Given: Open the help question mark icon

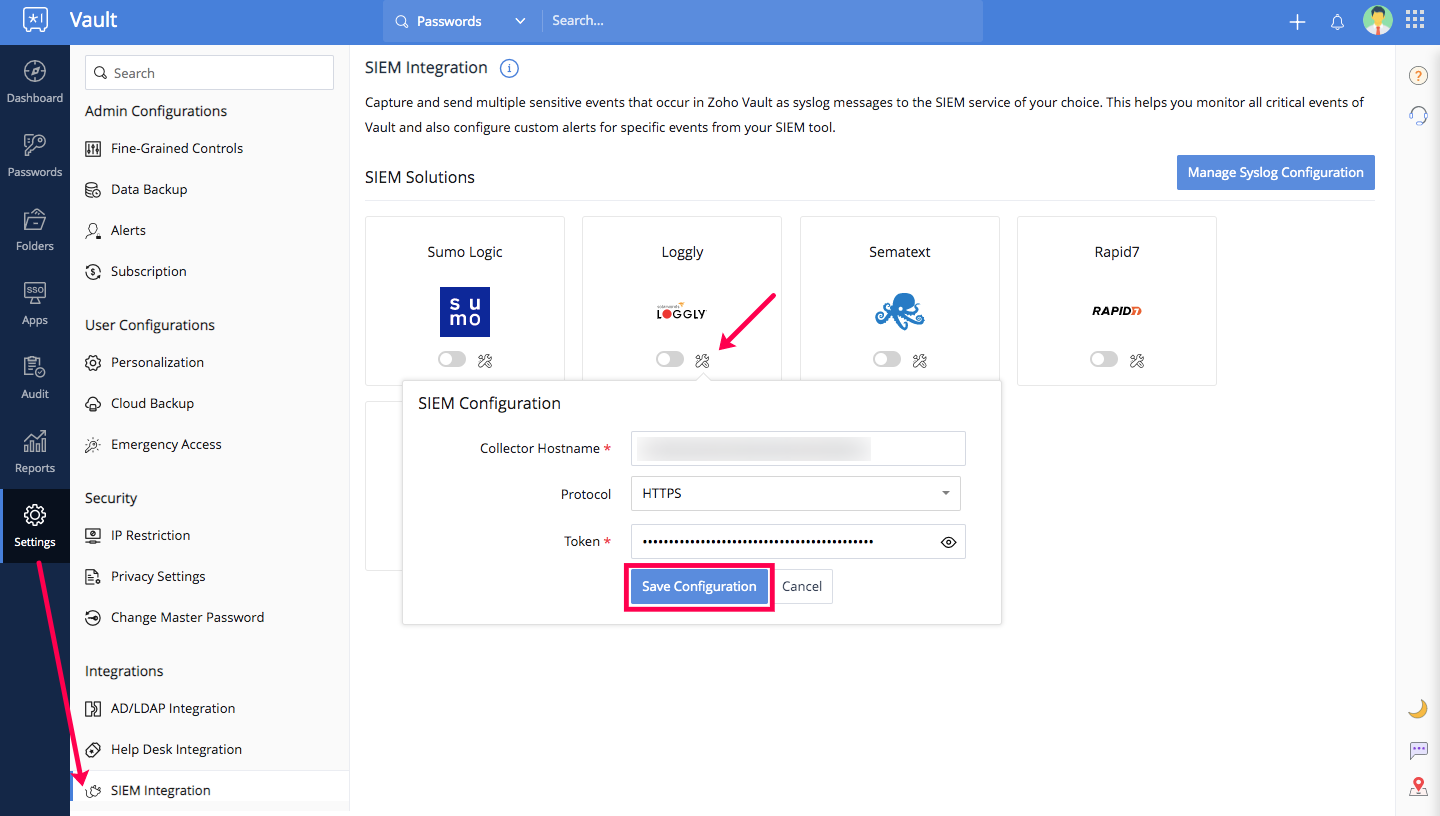Looking at the screenshot, I should (x=1418, y=76).
